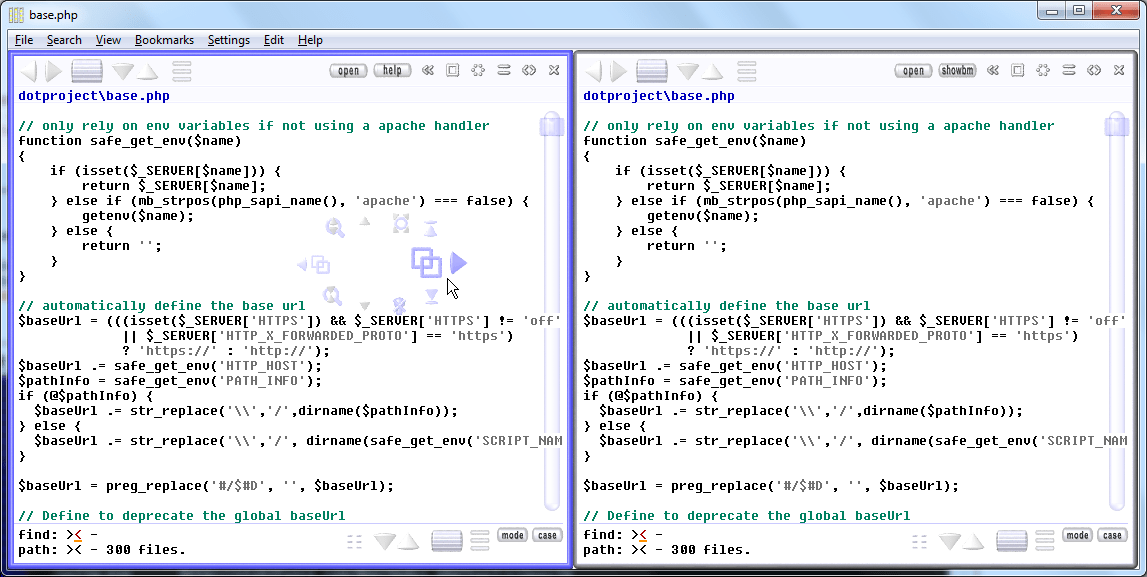Go back with left pane's left arrow
This screenshot has height=577, width=1147.
coord(29,71)
